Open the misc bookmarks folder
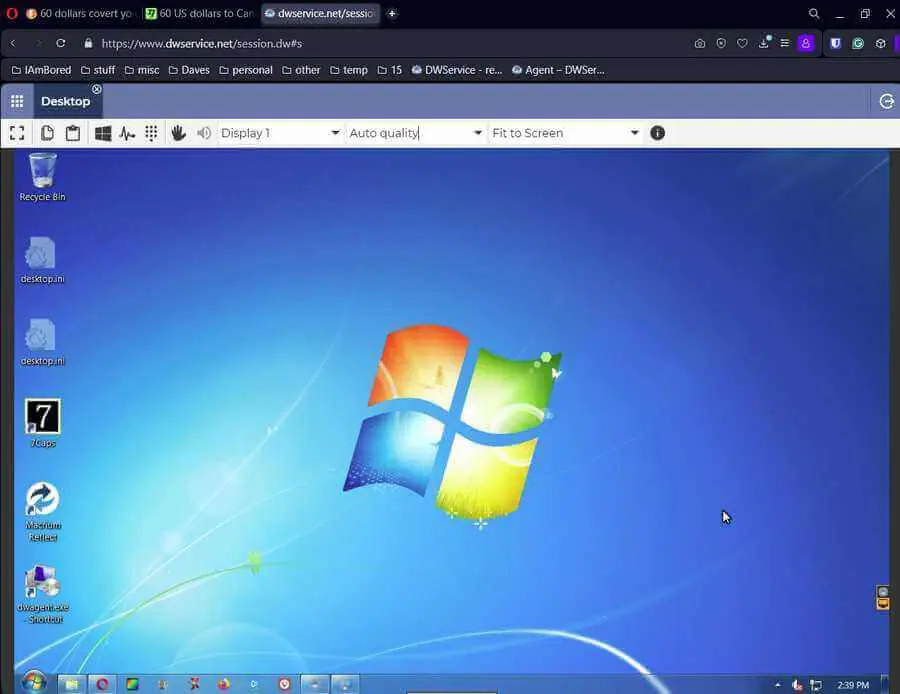 [142, 70]
